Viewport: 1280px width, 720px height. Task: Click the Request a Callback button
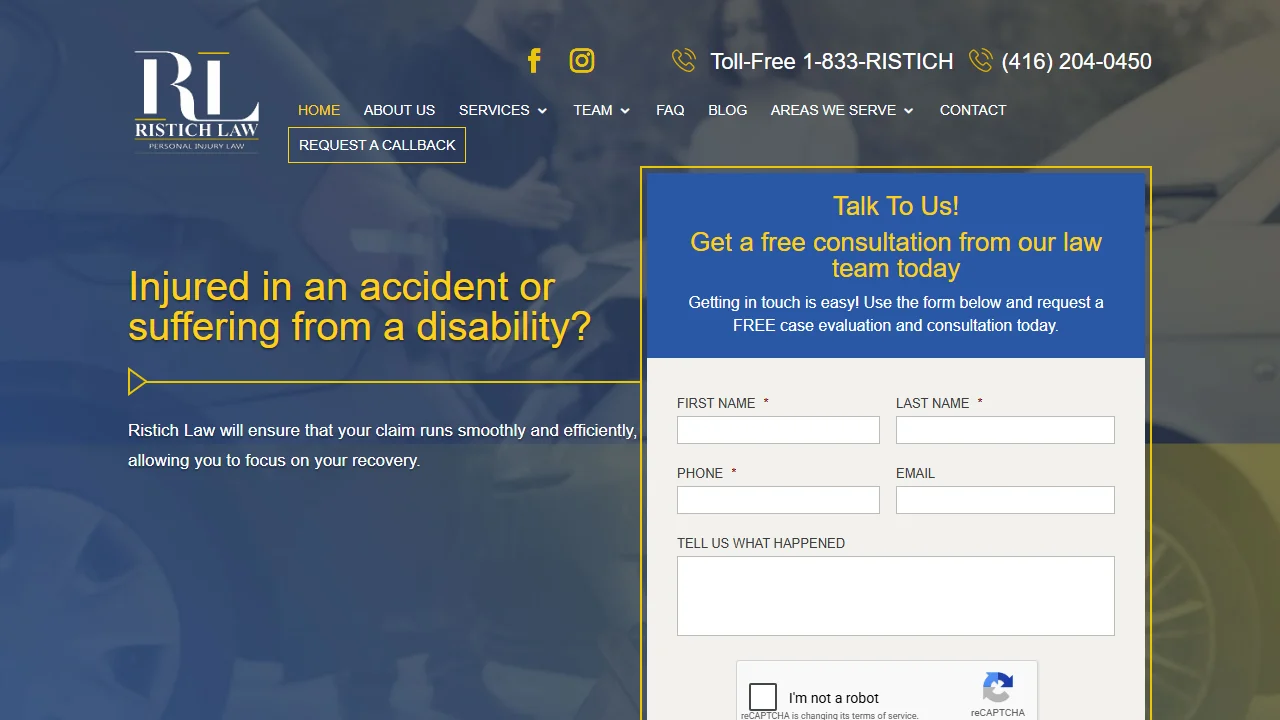click(377, 145)
